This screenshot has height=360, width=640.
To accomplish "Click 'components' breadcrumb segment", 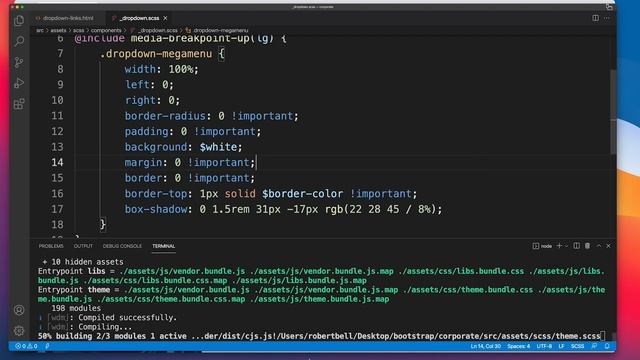I will click(x=106, y=30).
